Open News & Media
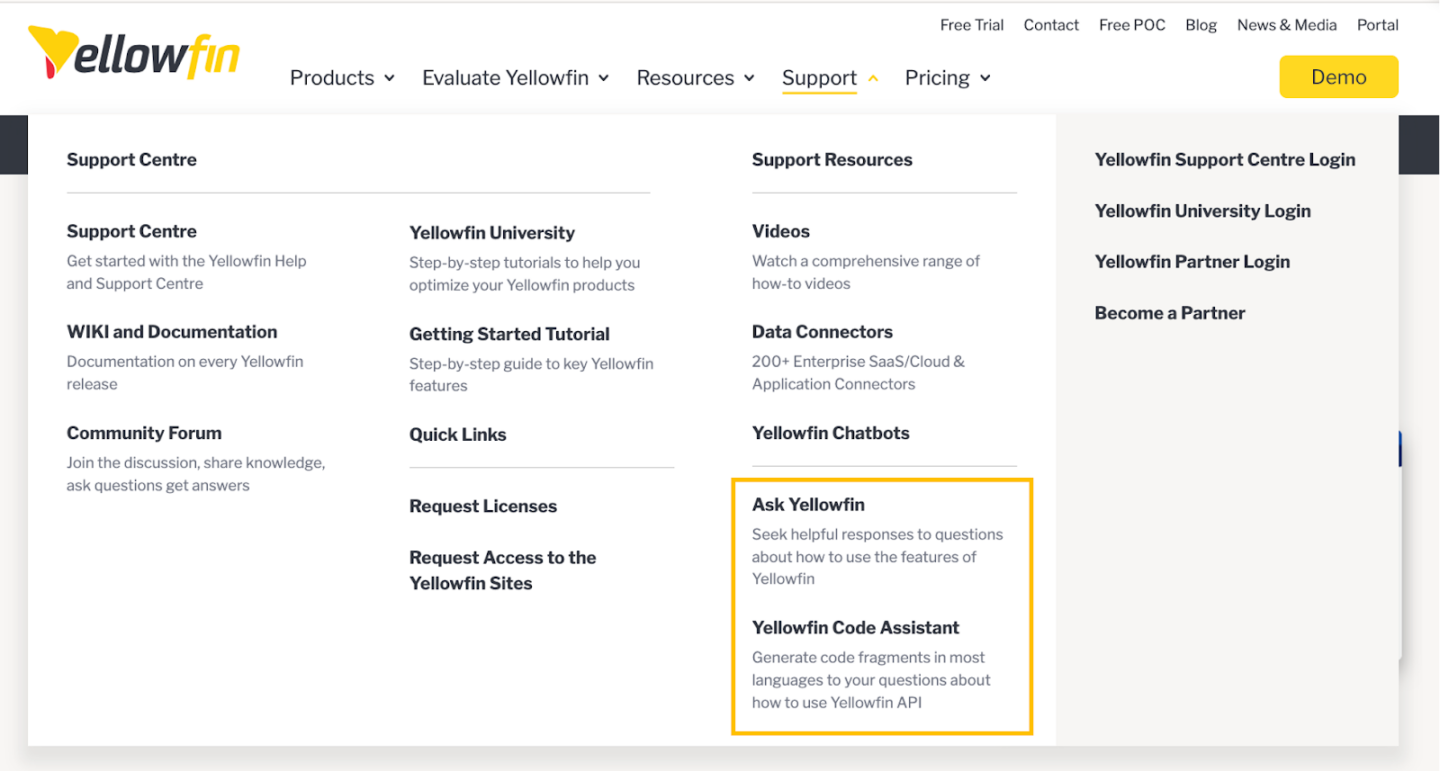 pyautogui.click(x=1286, y=24)
